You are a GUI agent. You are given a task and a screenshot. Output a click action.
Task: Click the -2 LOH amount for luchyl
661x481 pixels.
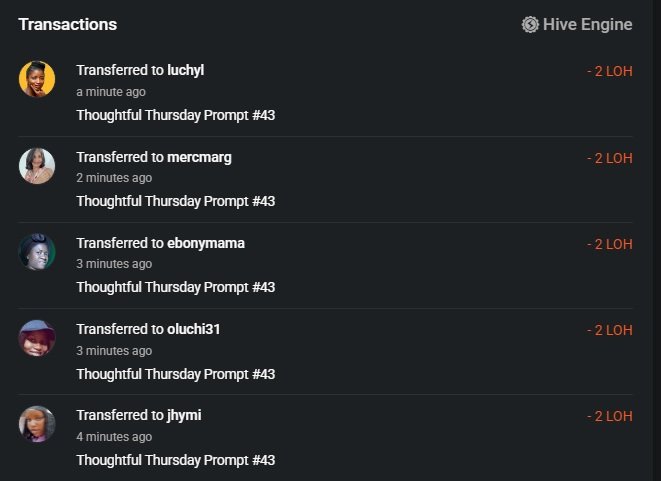click(610, 71)
